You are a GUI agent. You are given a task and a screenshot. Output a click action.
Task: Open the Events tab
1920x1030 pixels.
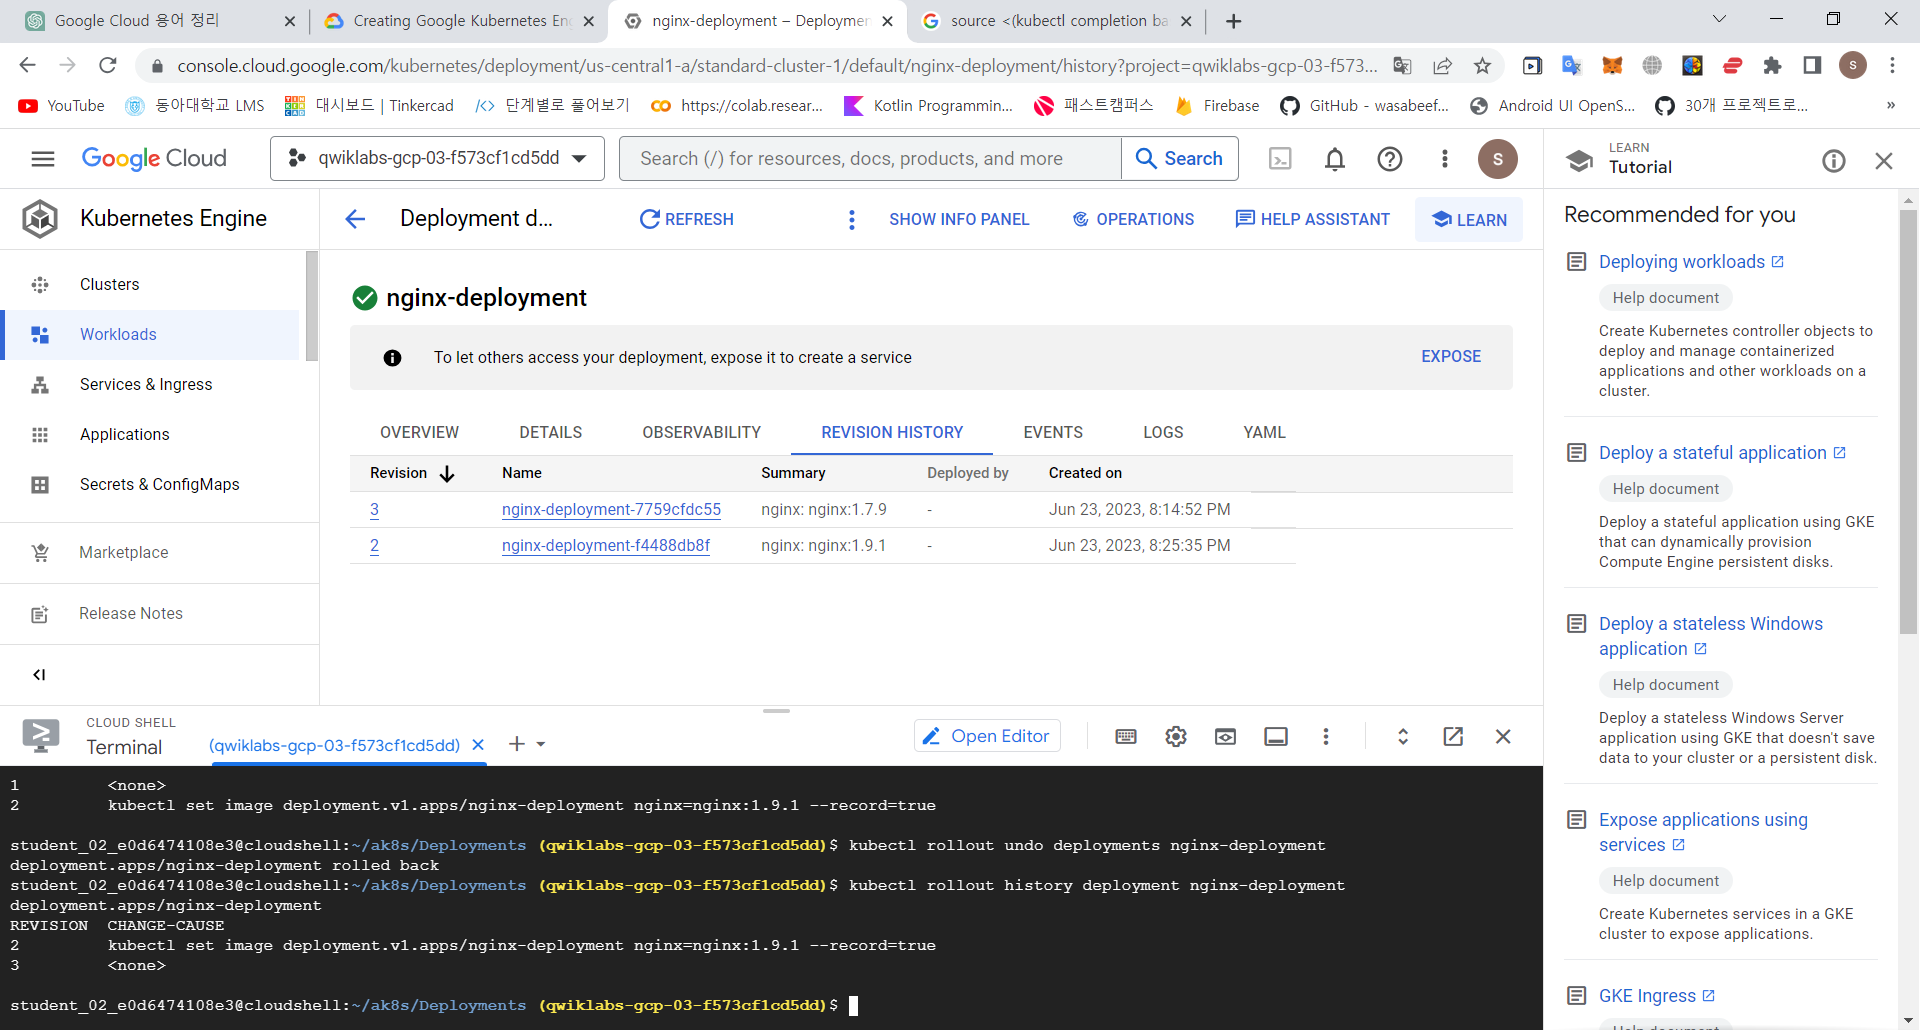(1053, 433)
